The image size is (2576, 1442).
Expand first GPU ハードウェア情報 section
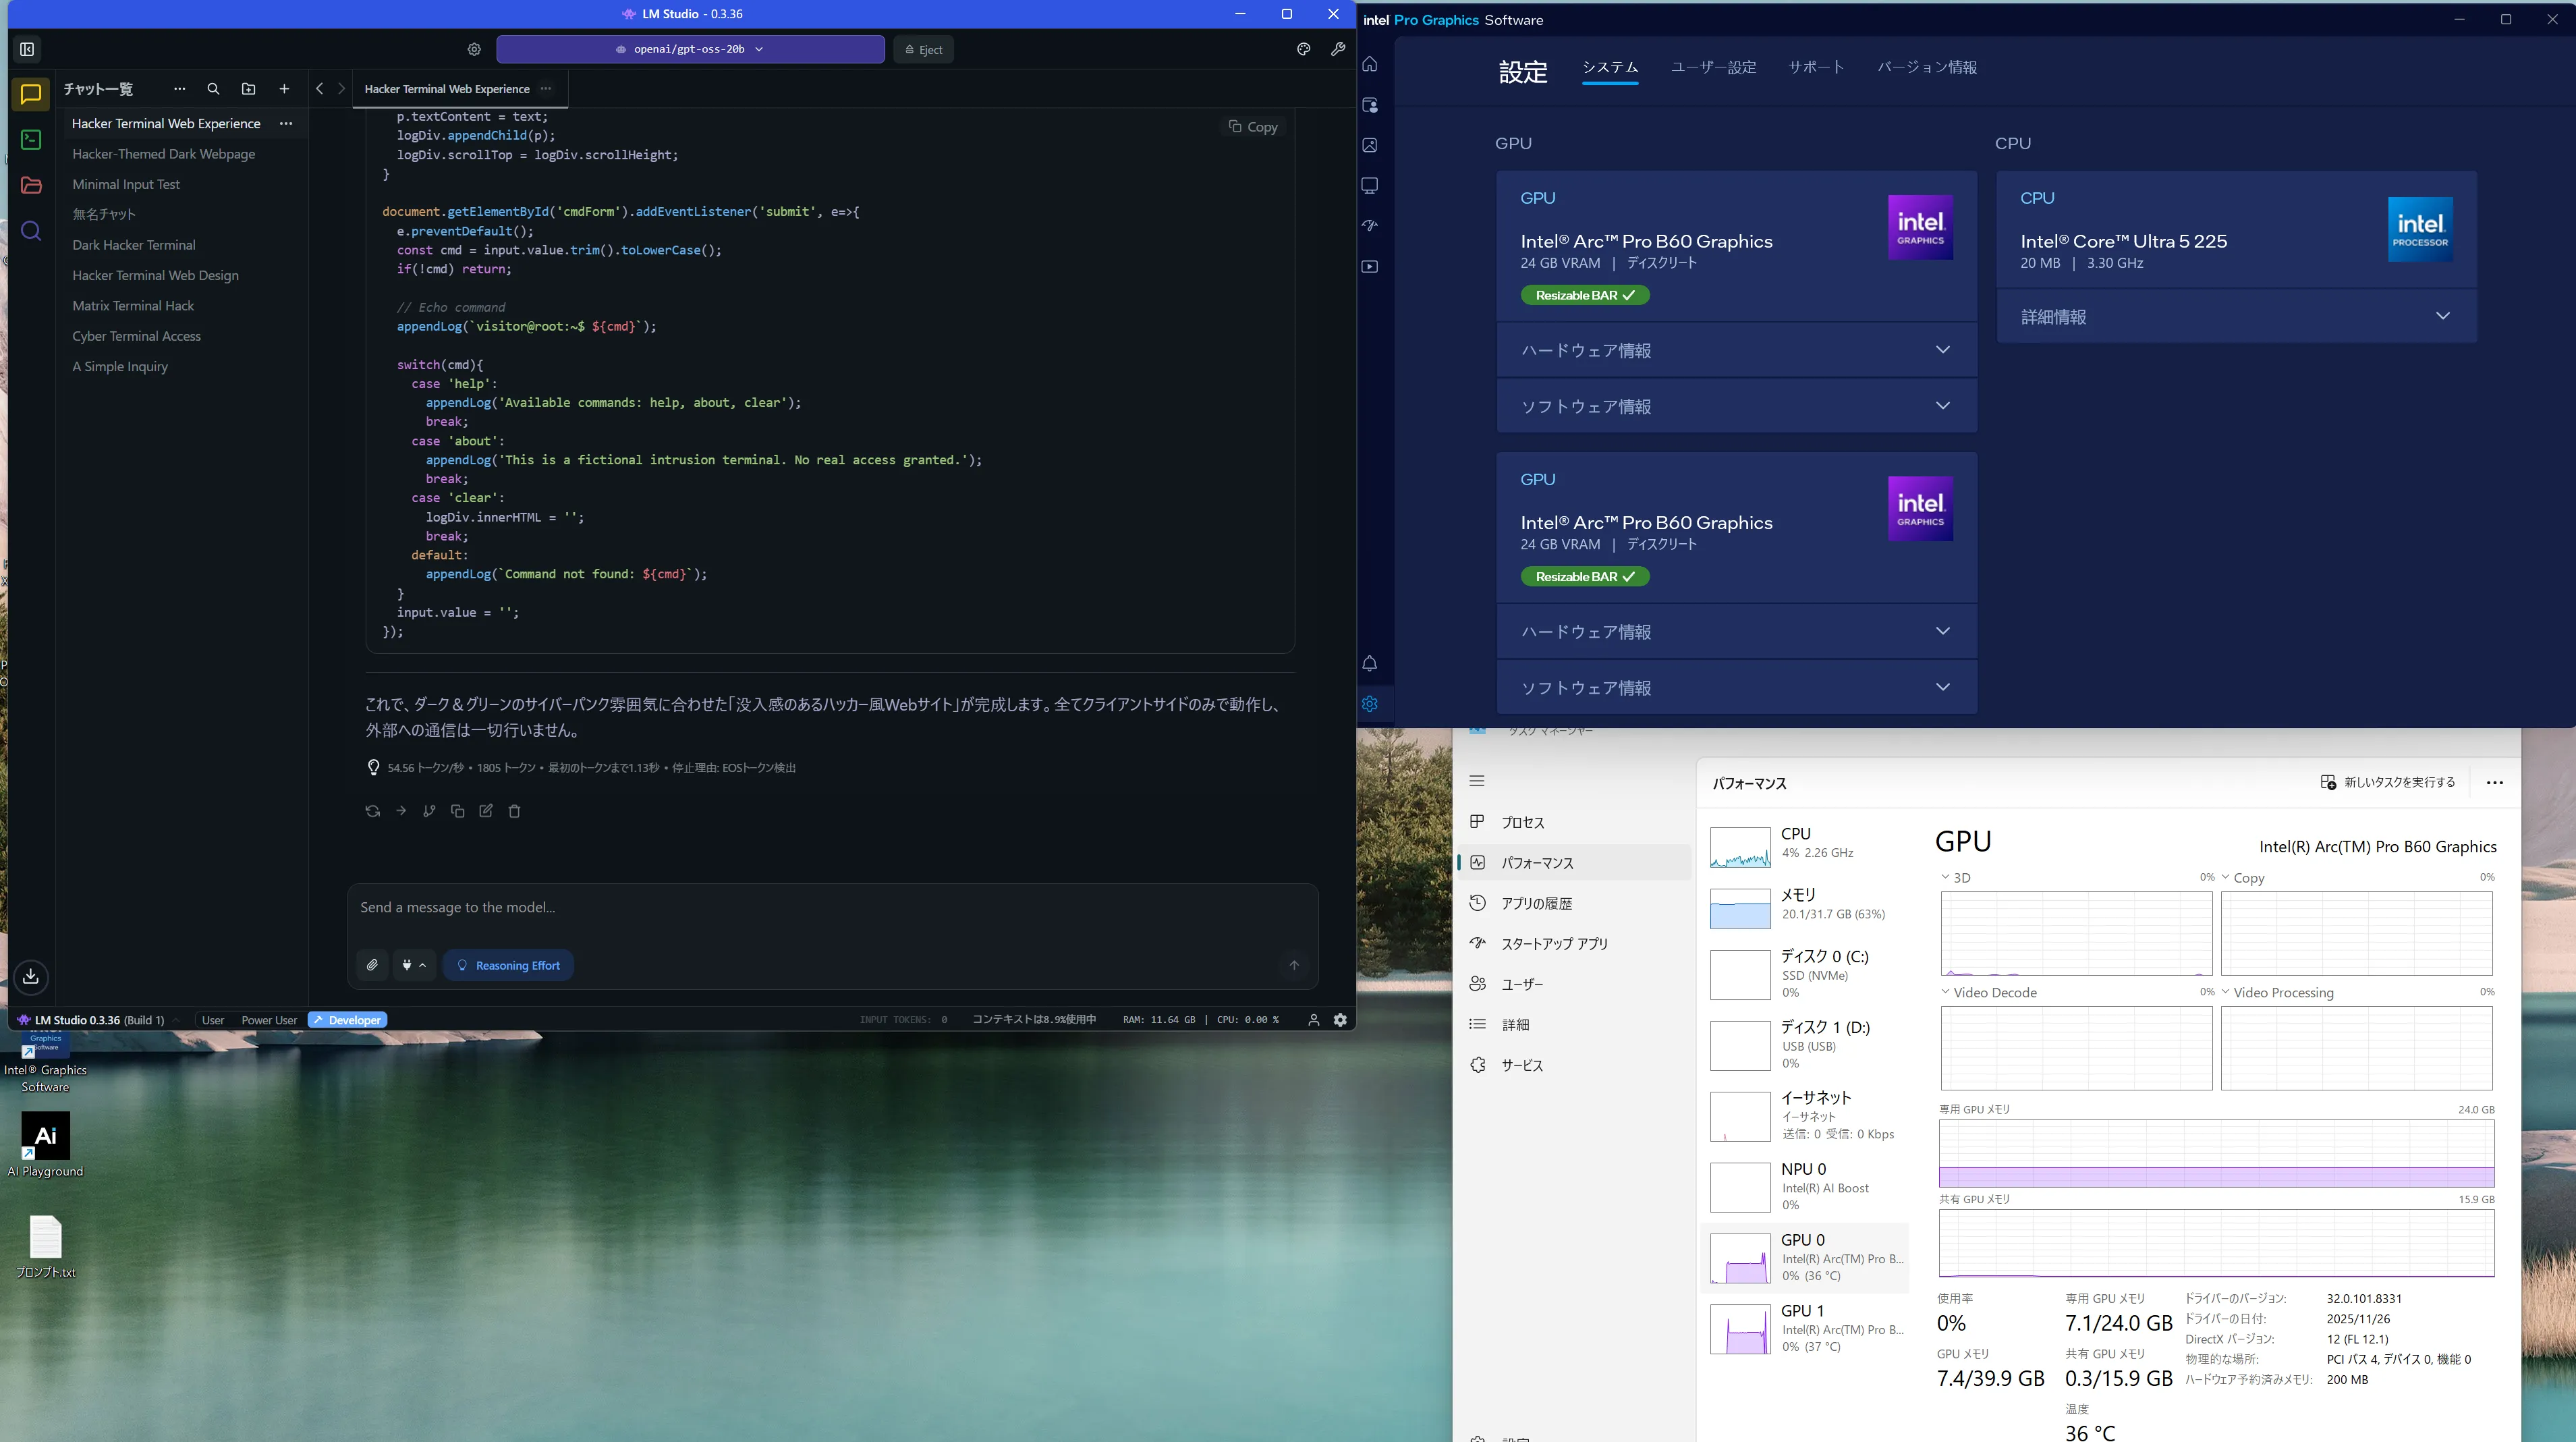tap(1736, 350)
